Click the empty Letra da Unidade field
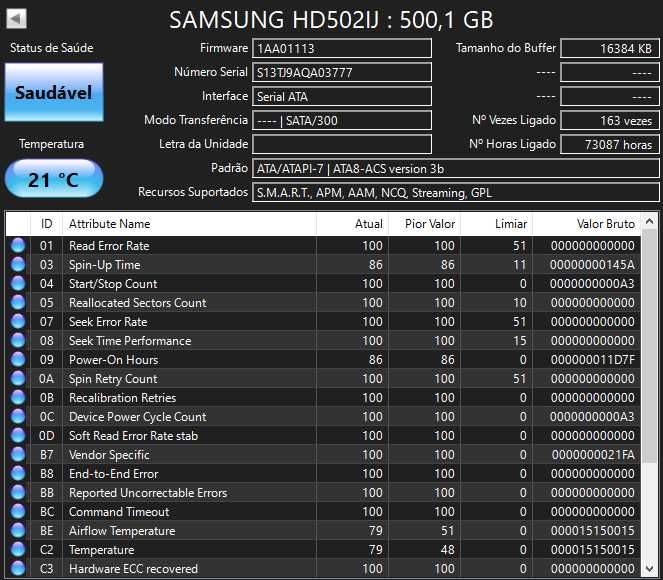This screenshot has height=580, width=663. click(x=342, y=144)
